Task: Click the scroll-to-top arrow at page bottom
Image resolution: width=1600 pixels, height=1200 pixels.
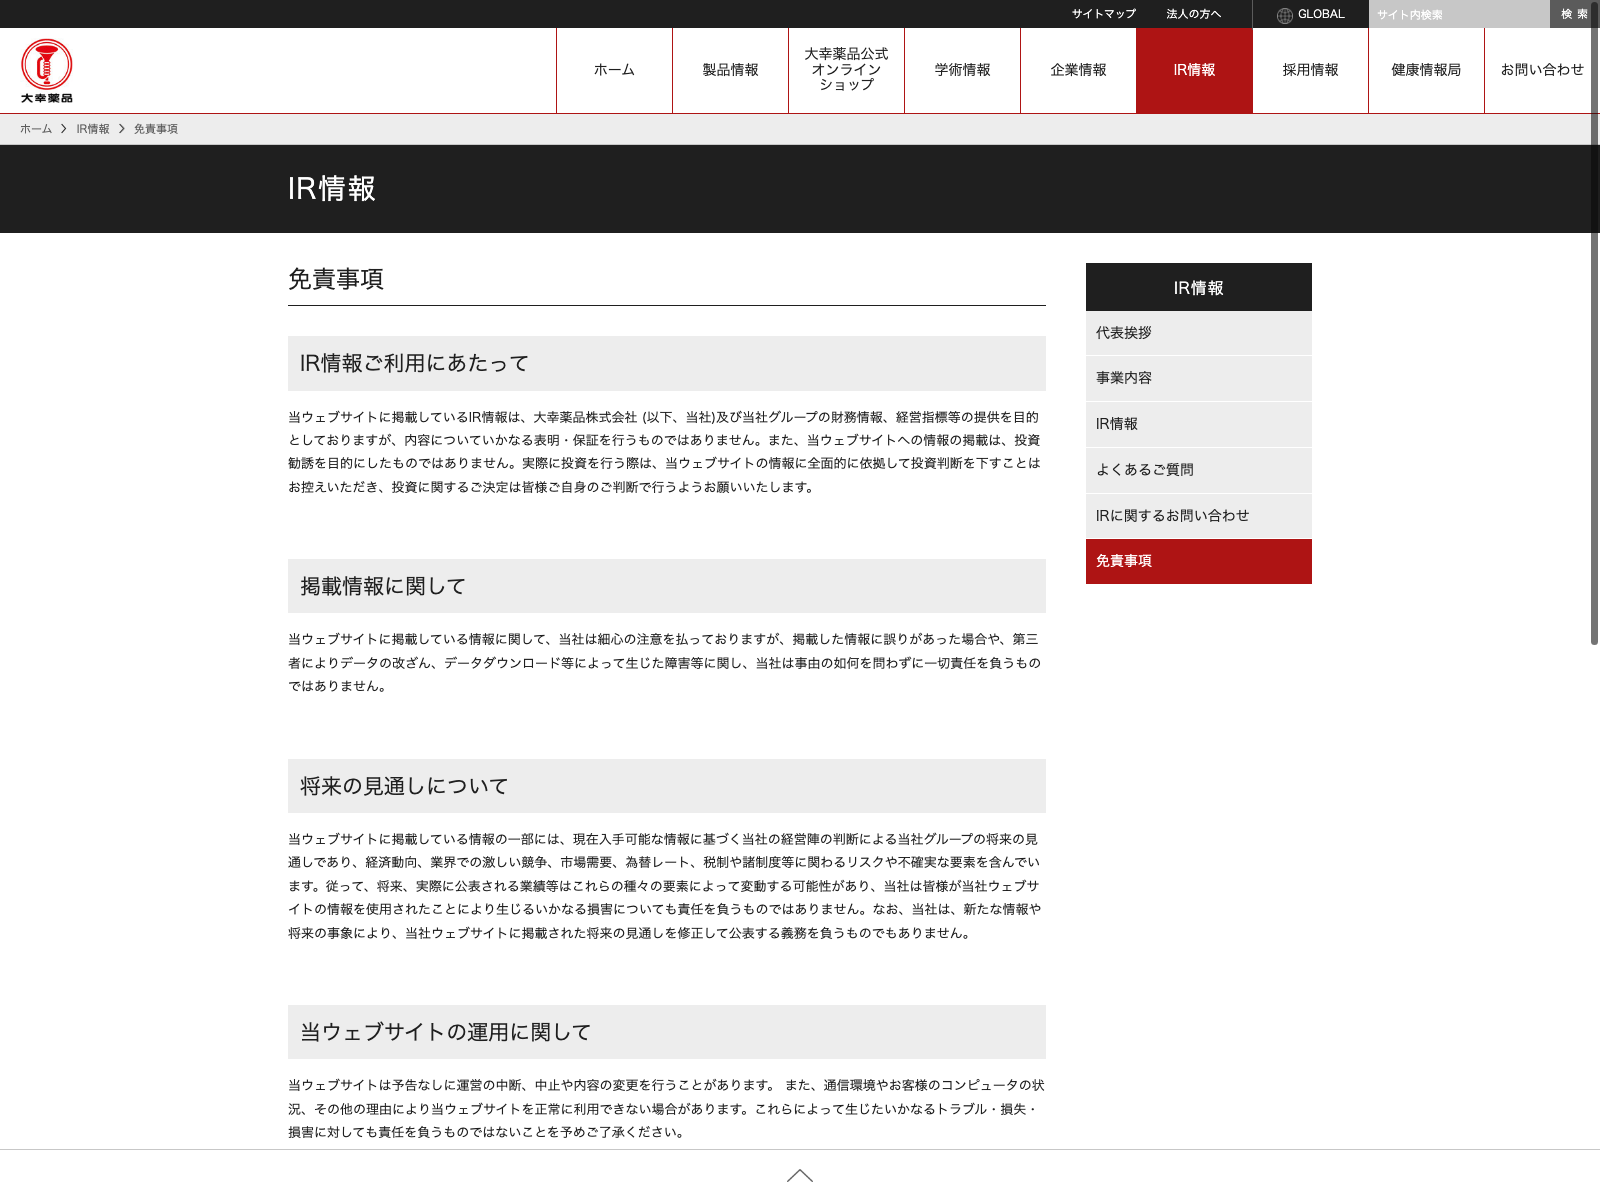Action: [x=799, y=1176]
